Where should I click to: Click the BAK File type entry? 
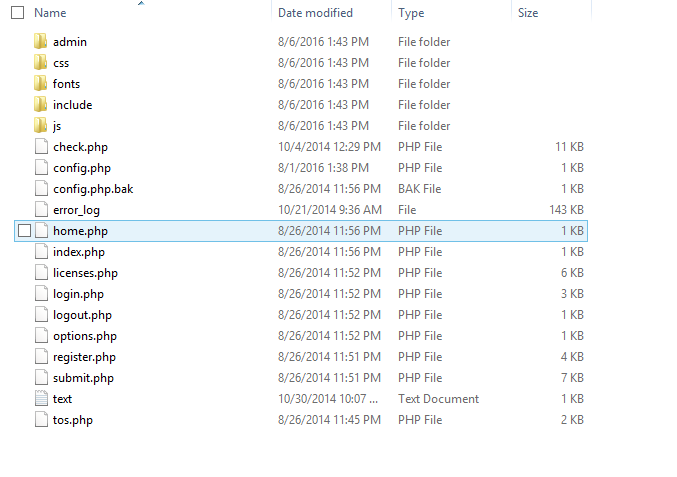click(x=420, y=189)
